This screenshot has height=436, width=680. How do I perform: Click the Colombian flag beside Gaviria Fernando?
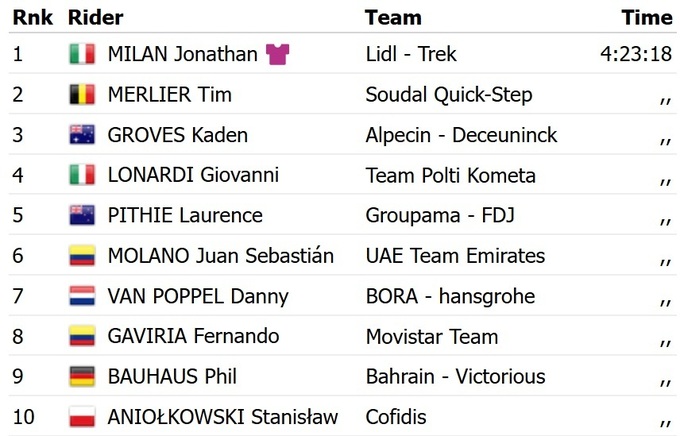tap(82, 336)
